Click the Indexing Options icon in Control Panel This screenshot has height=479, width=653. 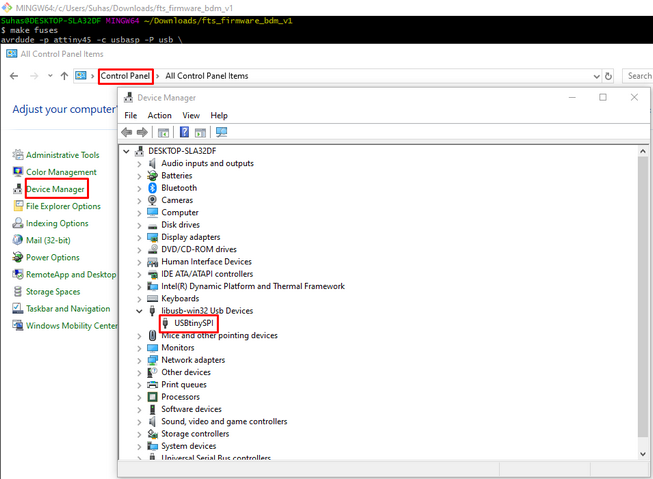click(x=17, y=223)
